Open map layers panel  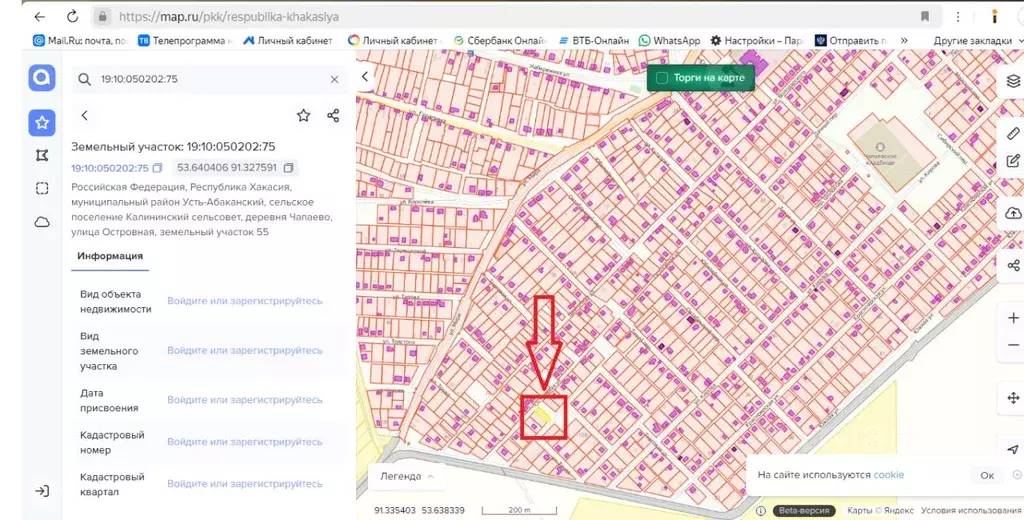[1013, 81]
